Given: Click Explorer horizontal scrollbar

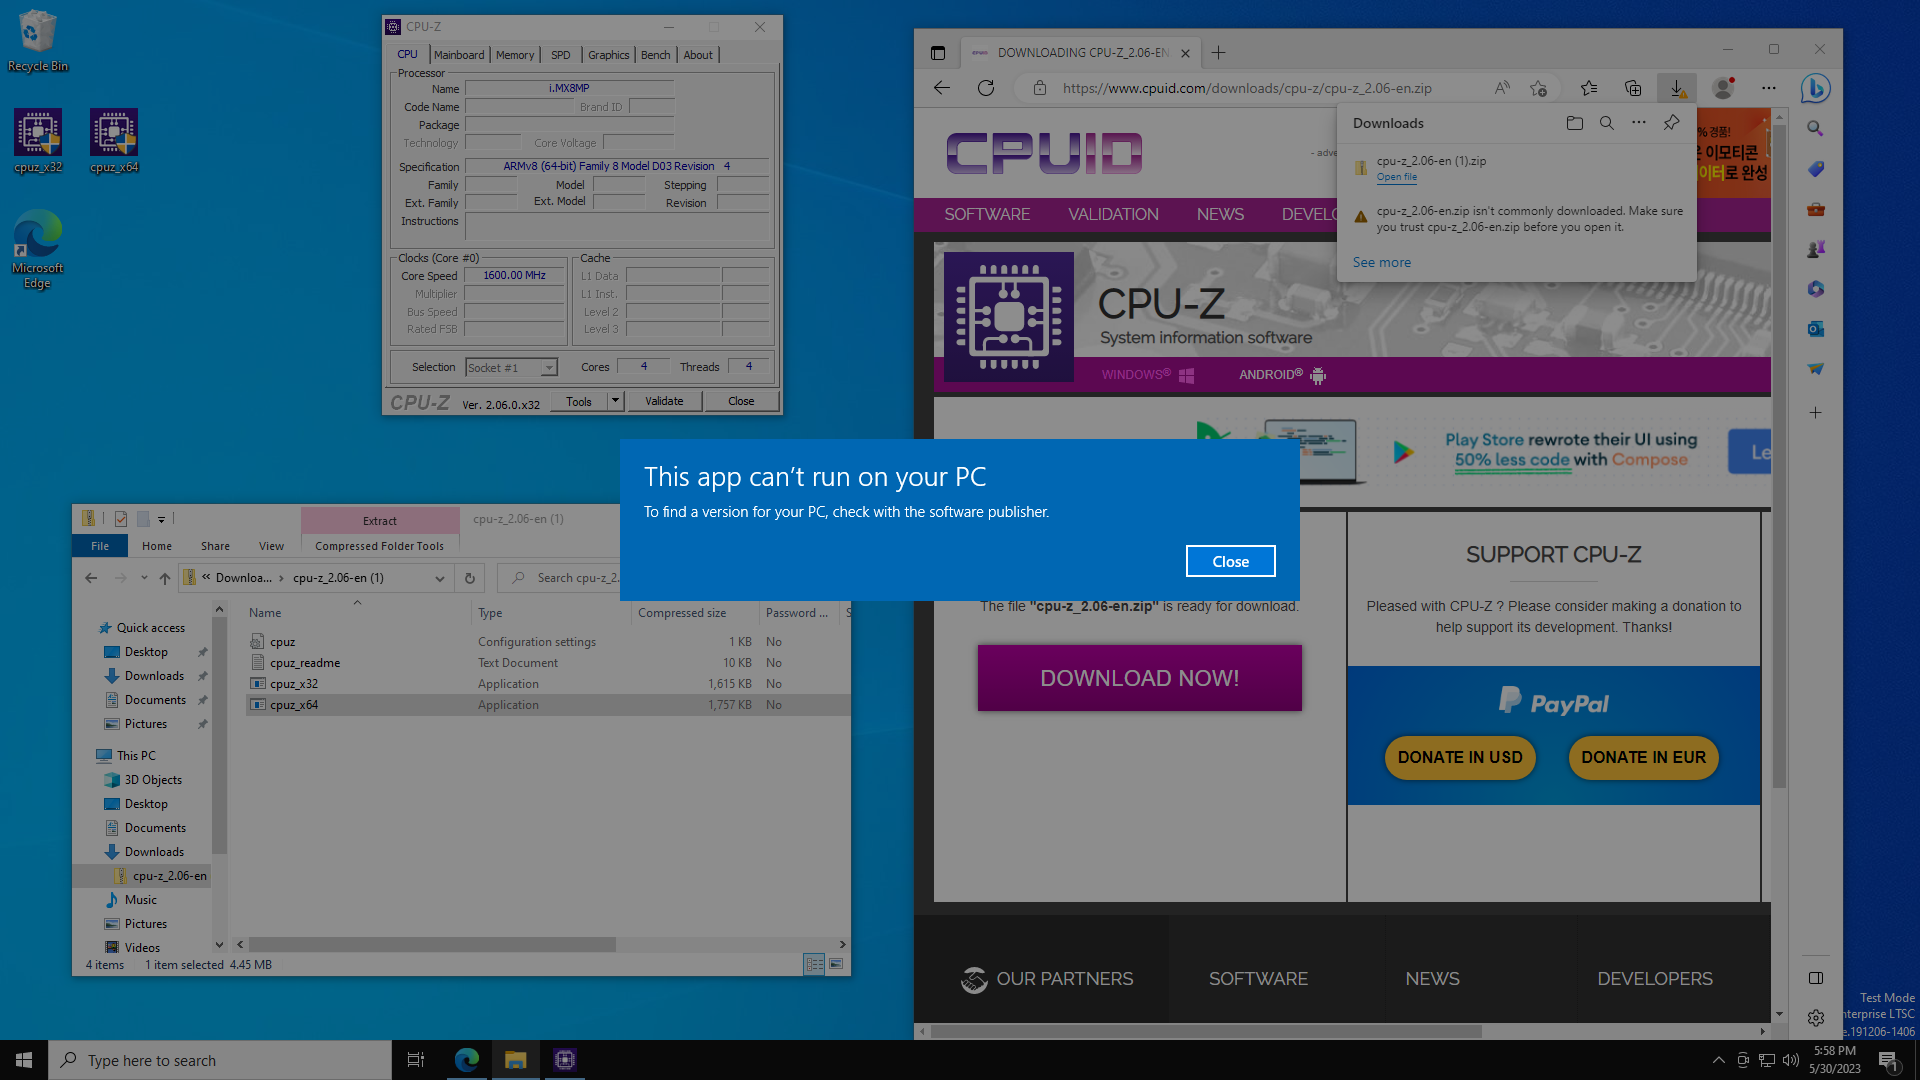Looking at the screenshot, I should point(432,944).
